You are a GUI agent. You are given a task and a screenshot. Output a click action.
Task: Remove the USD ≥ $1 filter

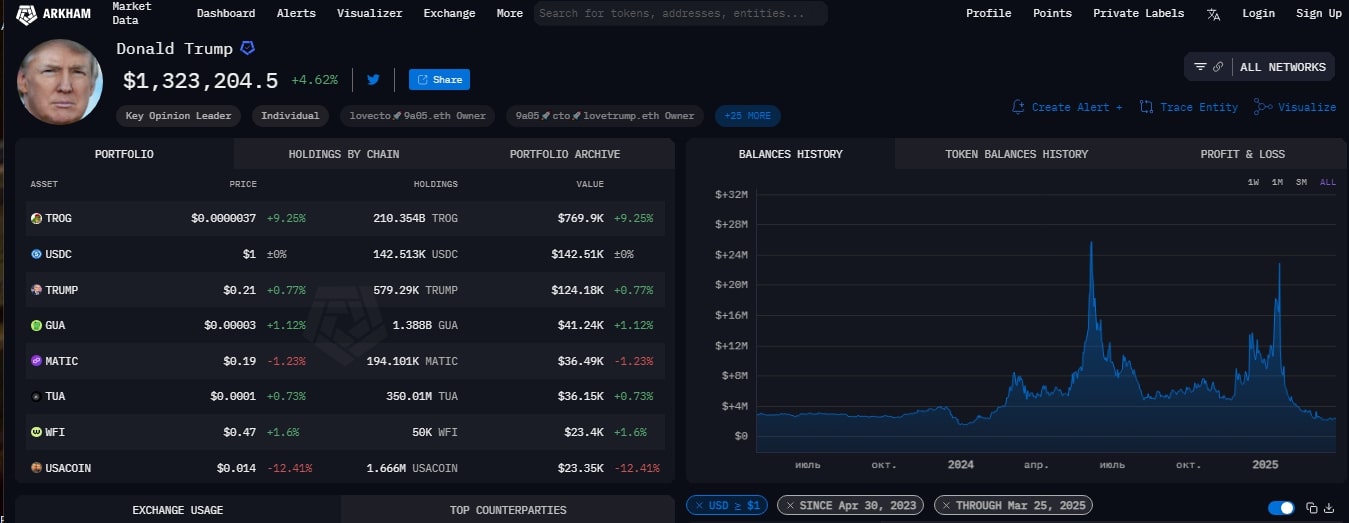pos(698,506)
